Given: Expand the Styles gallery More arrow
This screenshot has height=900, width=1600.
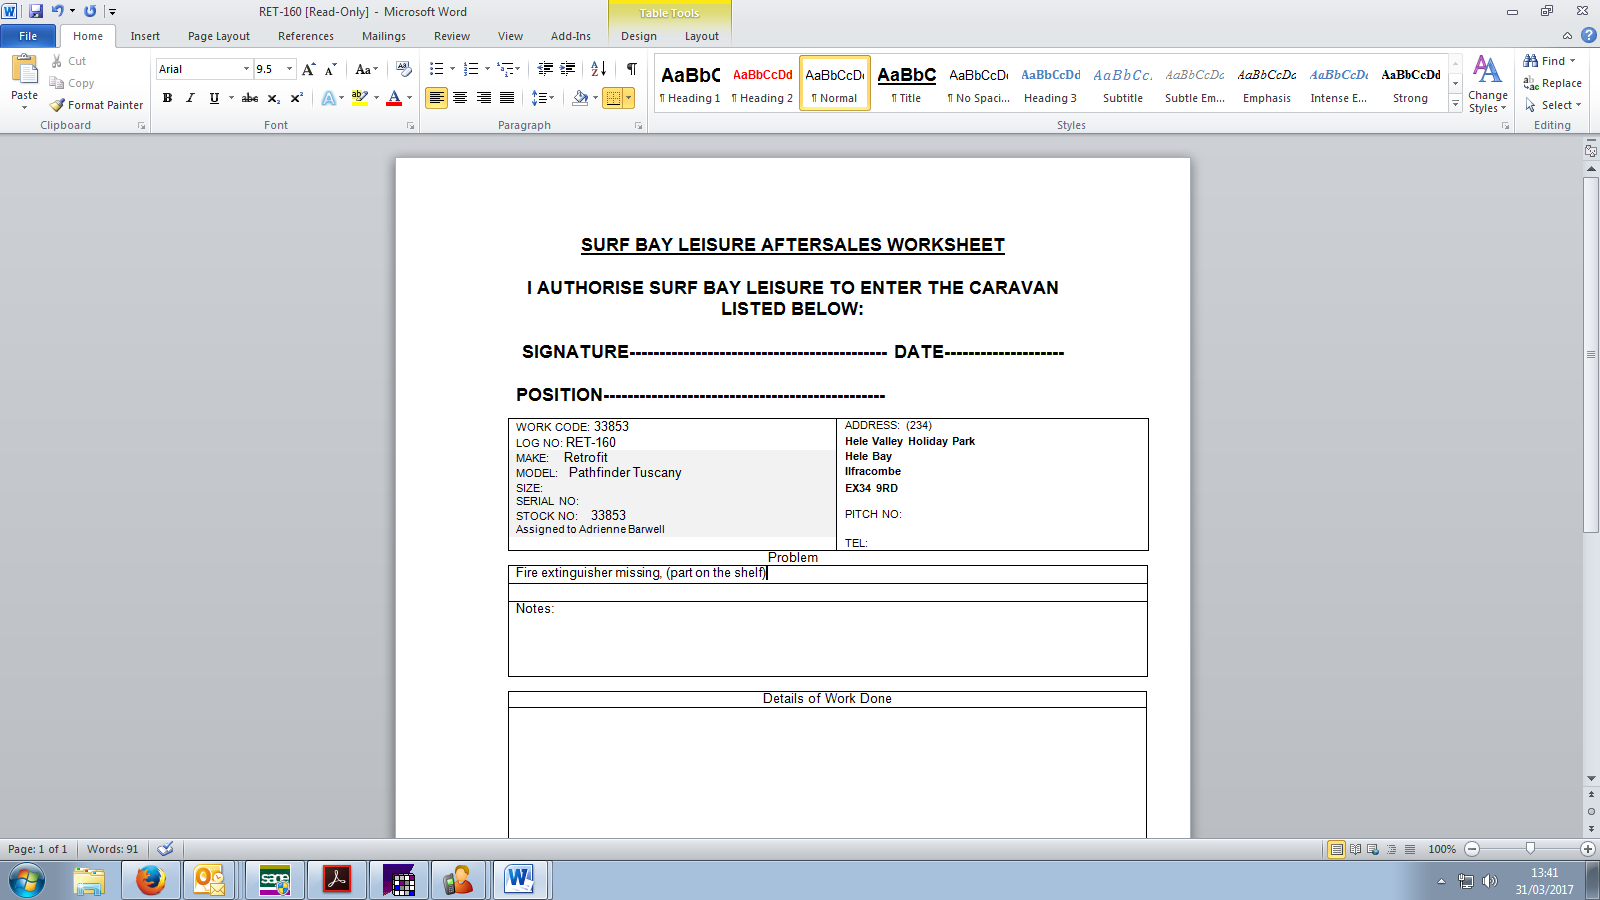Looking at the screenshot, I should (x=1455, y=105).
